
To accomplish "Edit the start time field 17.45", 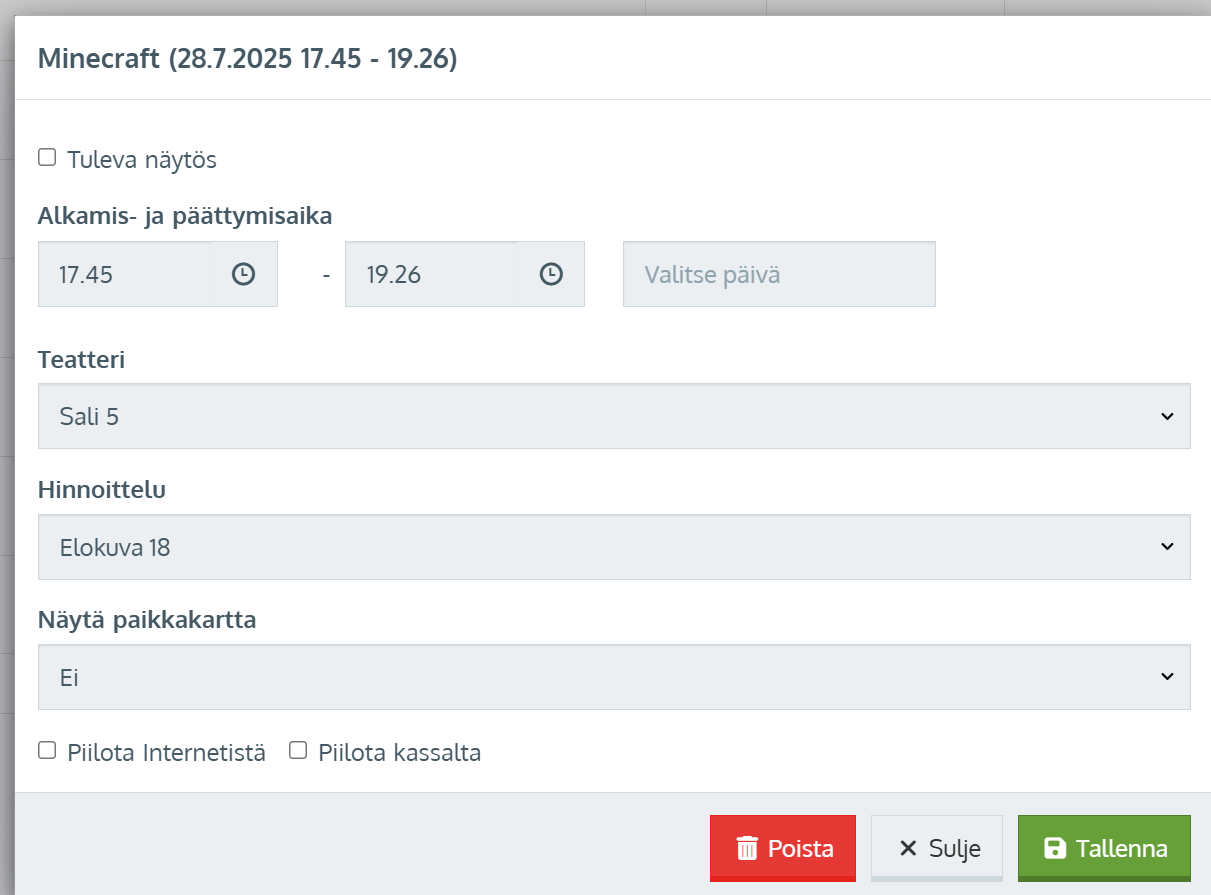I will 125,274.
